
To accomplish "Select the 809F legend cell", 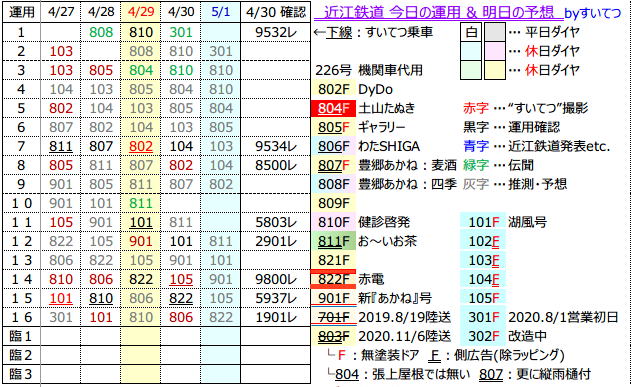I will click(333, 203).
